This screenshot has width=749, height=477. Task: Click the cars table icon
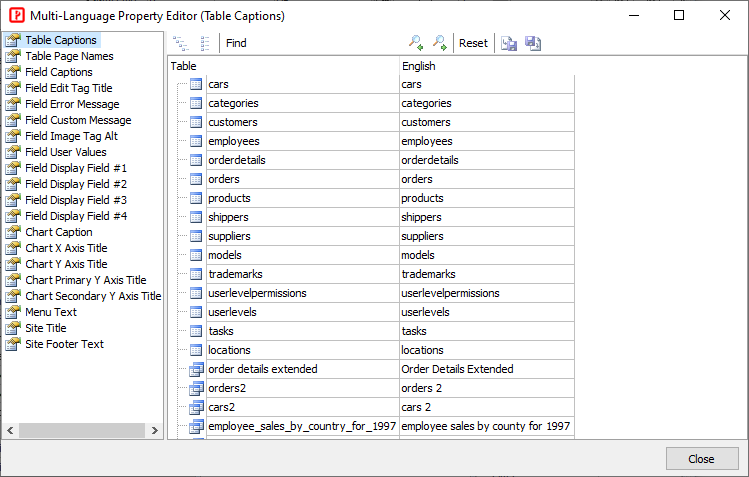click(196, 84)
